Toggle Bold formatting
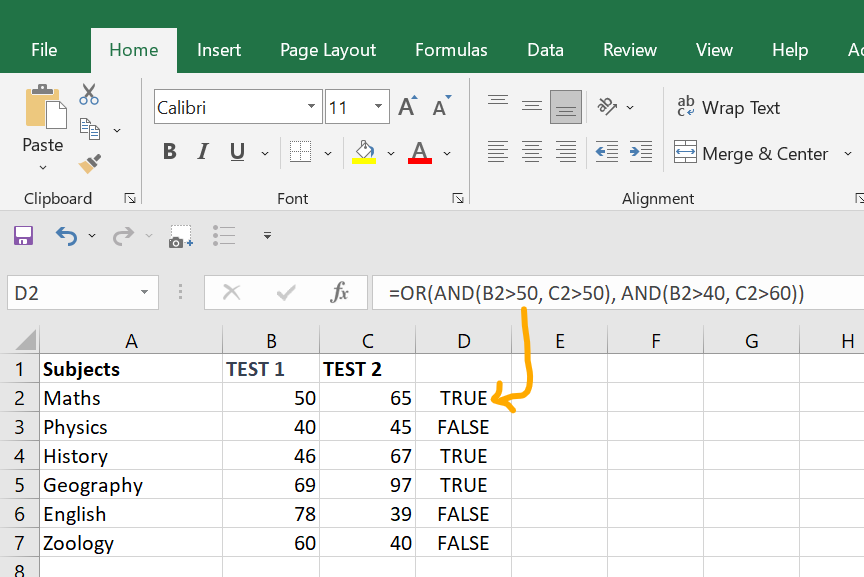 click(x=169, y=152)
